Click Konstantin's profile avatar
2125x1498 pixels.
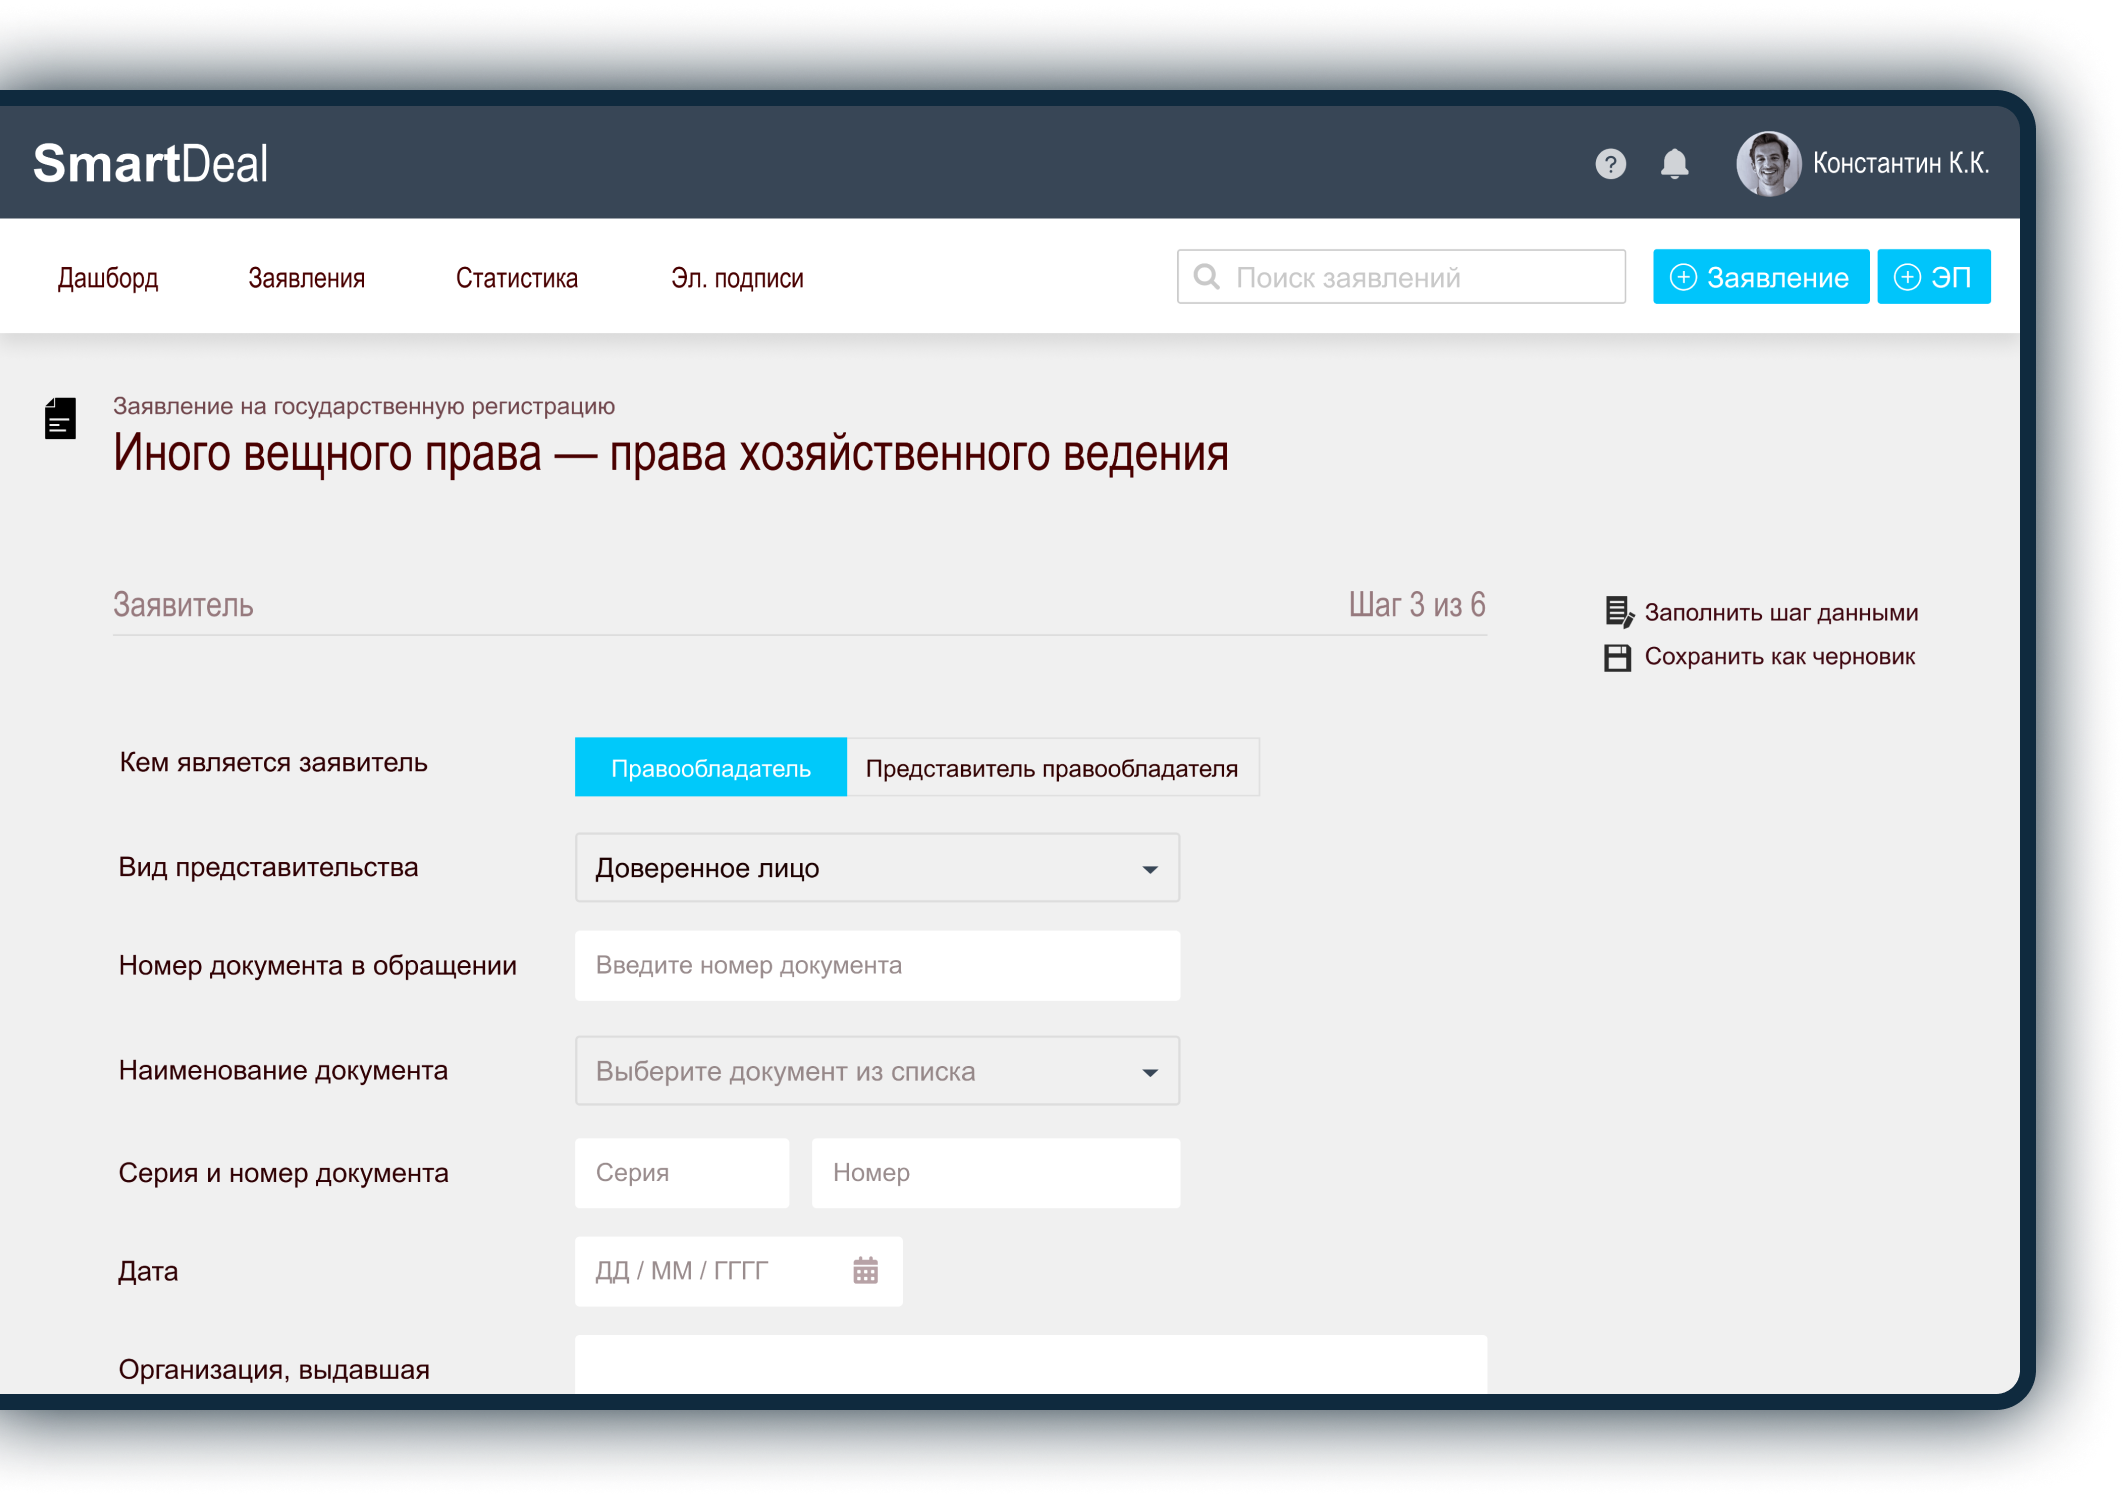click(1768, 164)
